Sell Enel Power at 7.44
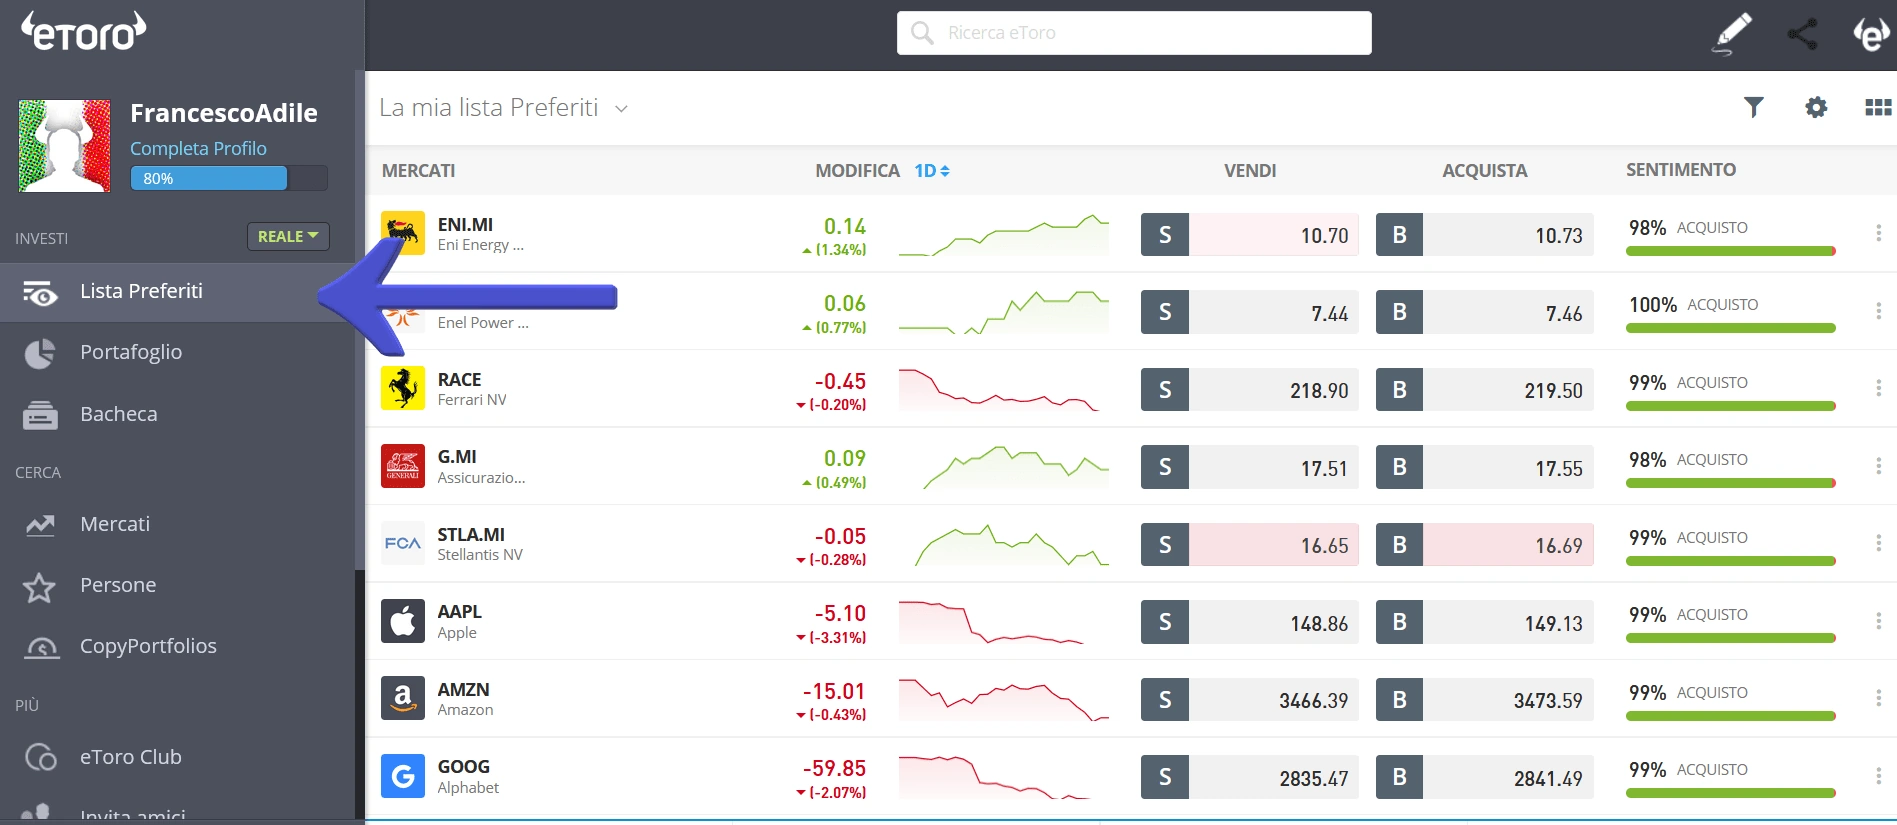 coord(1249,313)
